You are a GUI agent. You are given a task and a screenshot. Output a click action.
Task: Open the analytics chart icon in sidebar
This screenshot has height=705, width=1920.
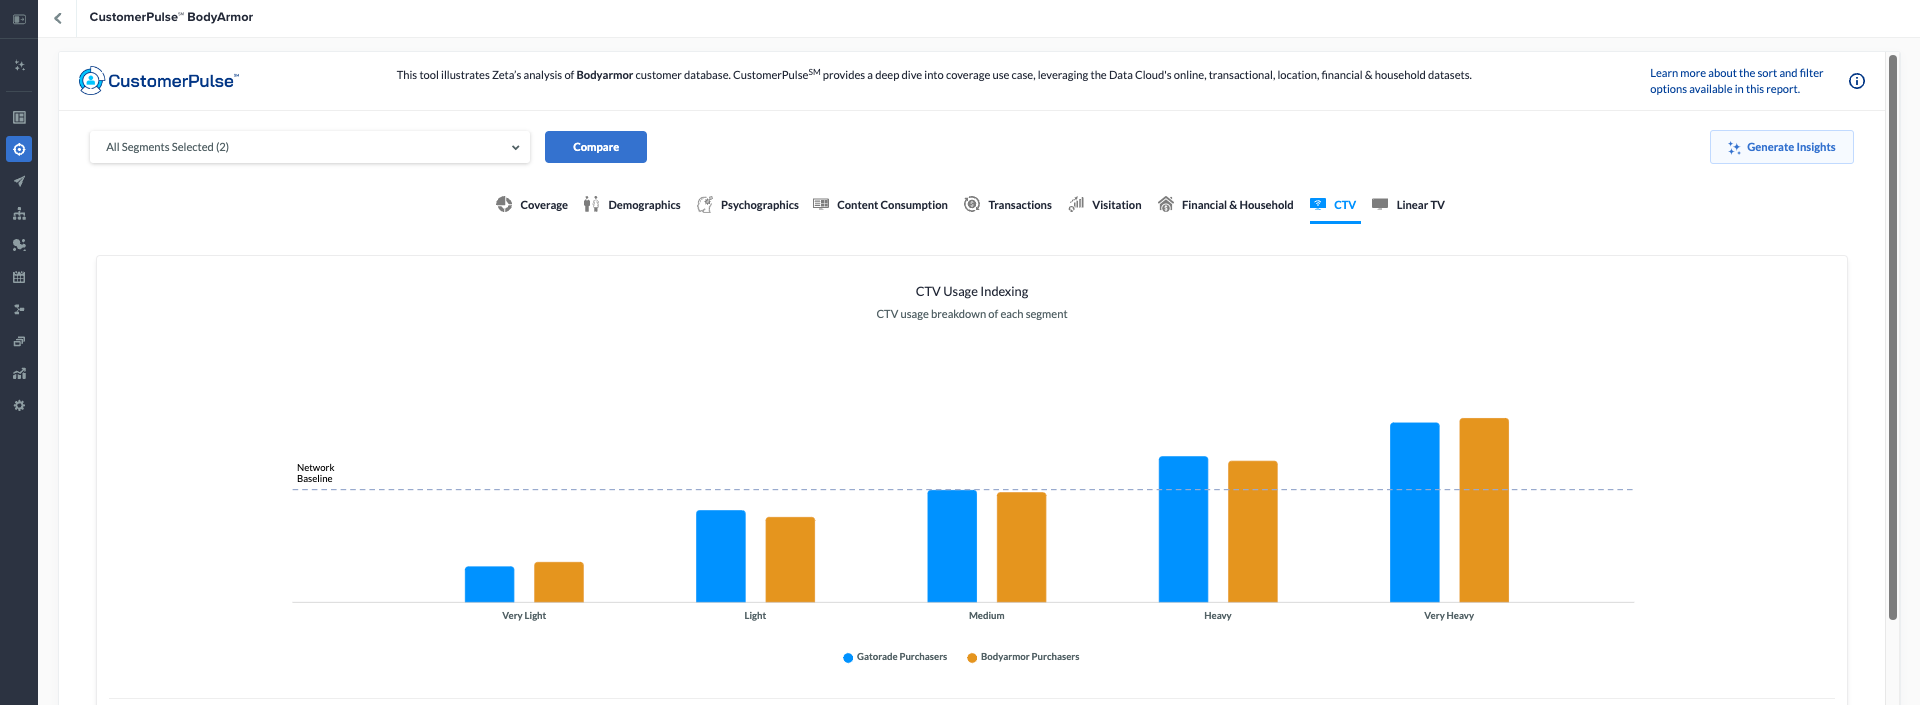point(19,373)
